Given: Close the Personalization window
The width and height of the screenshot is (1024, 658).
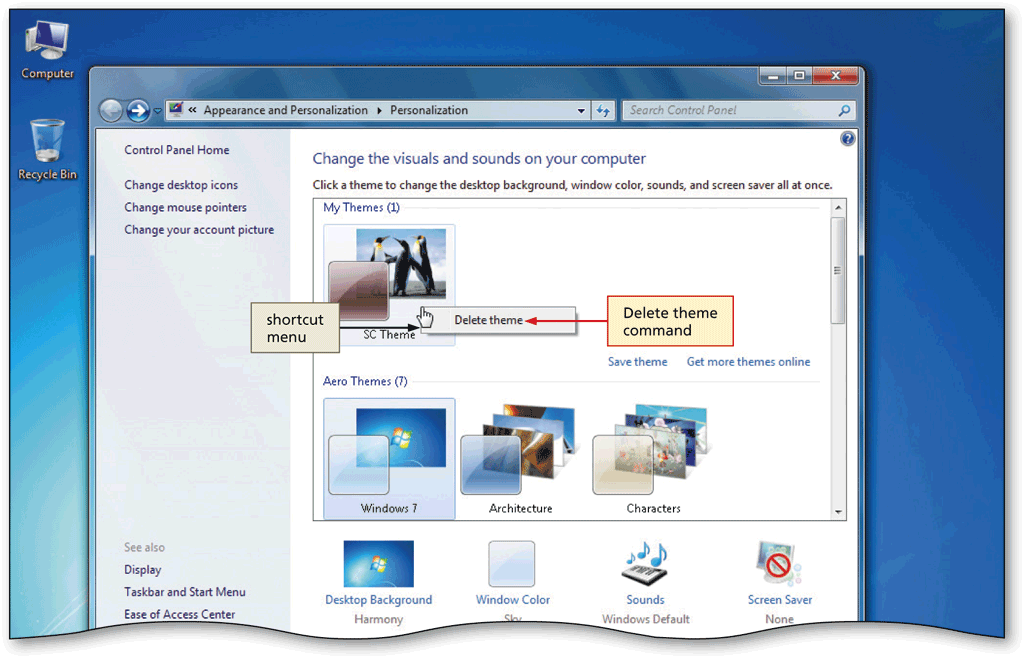Looking at the screenshot, I should pyautogui.click(x=835, y=76).
